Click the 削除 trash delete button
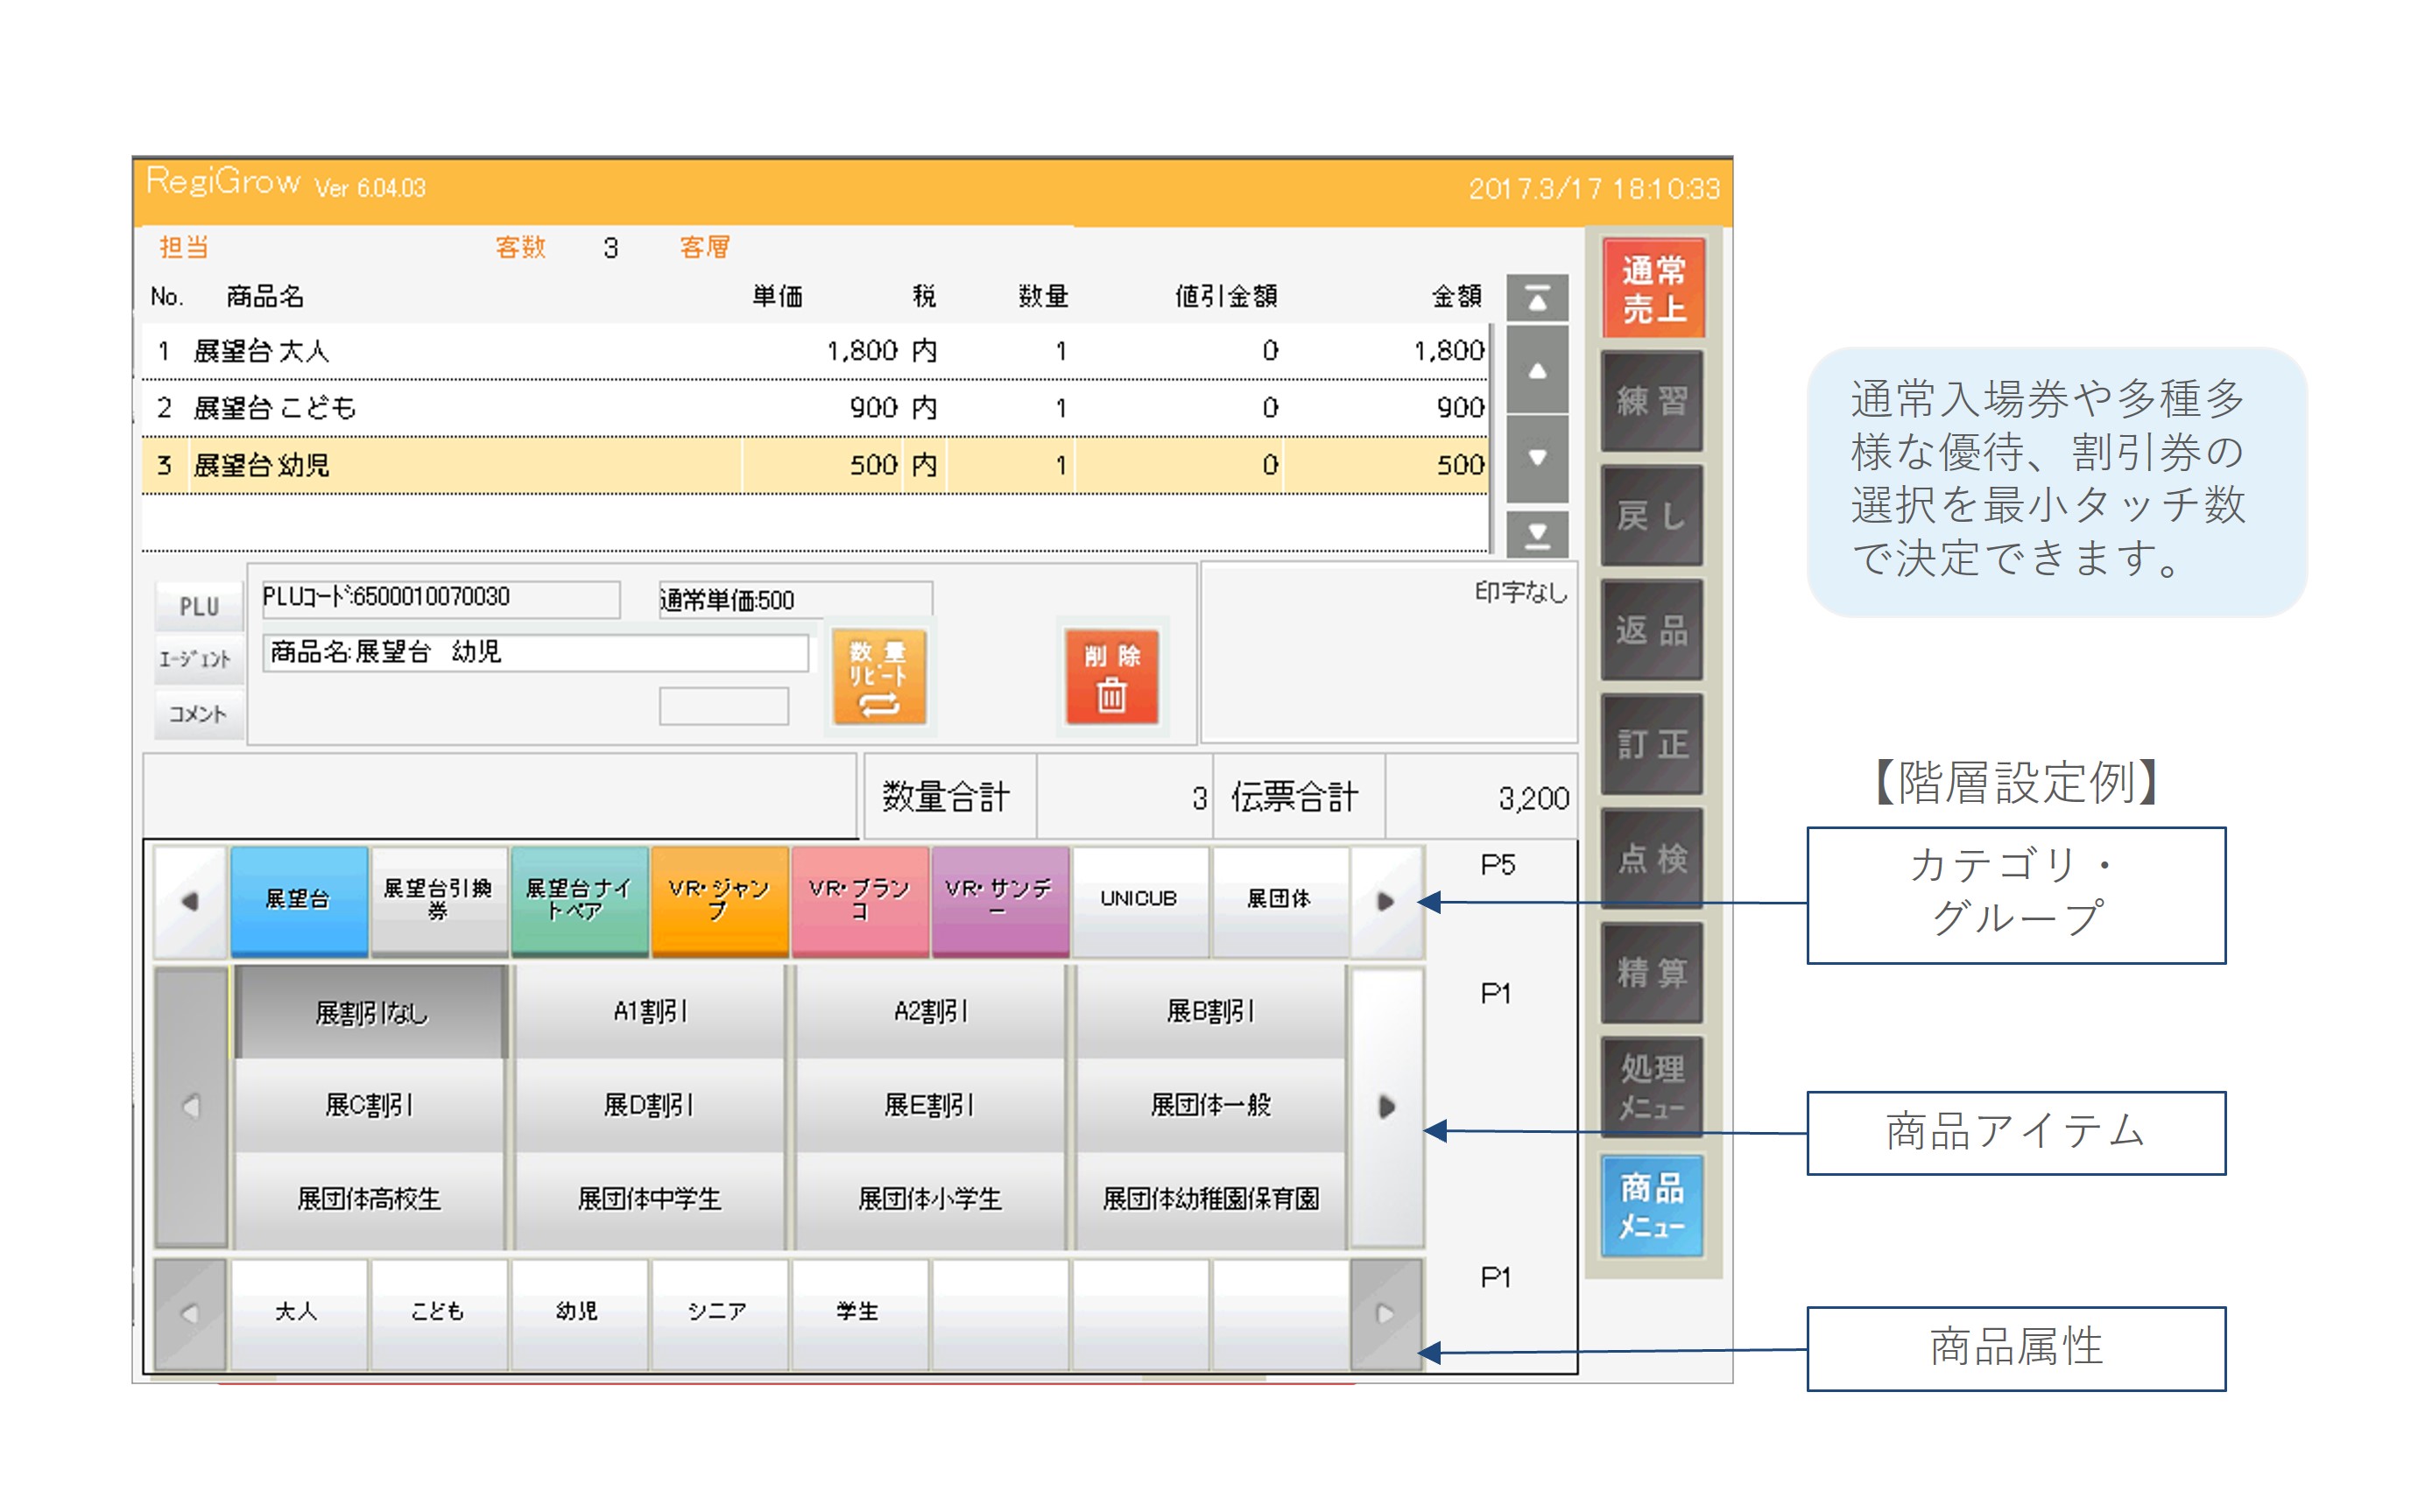Image resolution: width=2418 pixels, height=1512 pixels. [x=1111, y=676]
